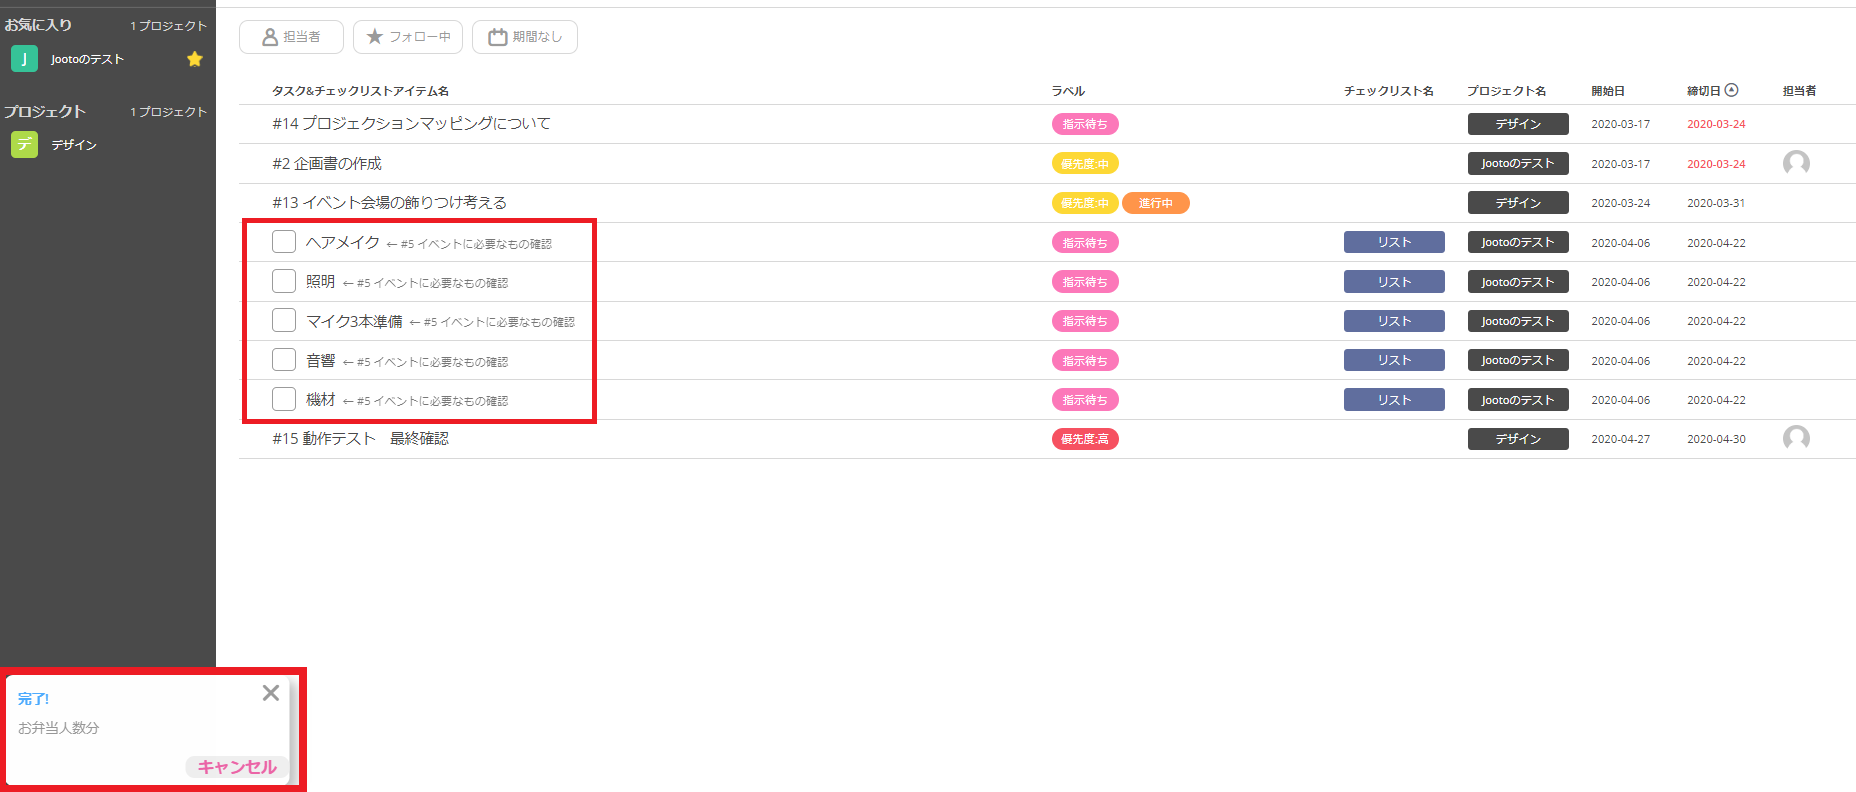
Task: Expand the 期間なし period filter
Action: (525, 37)
